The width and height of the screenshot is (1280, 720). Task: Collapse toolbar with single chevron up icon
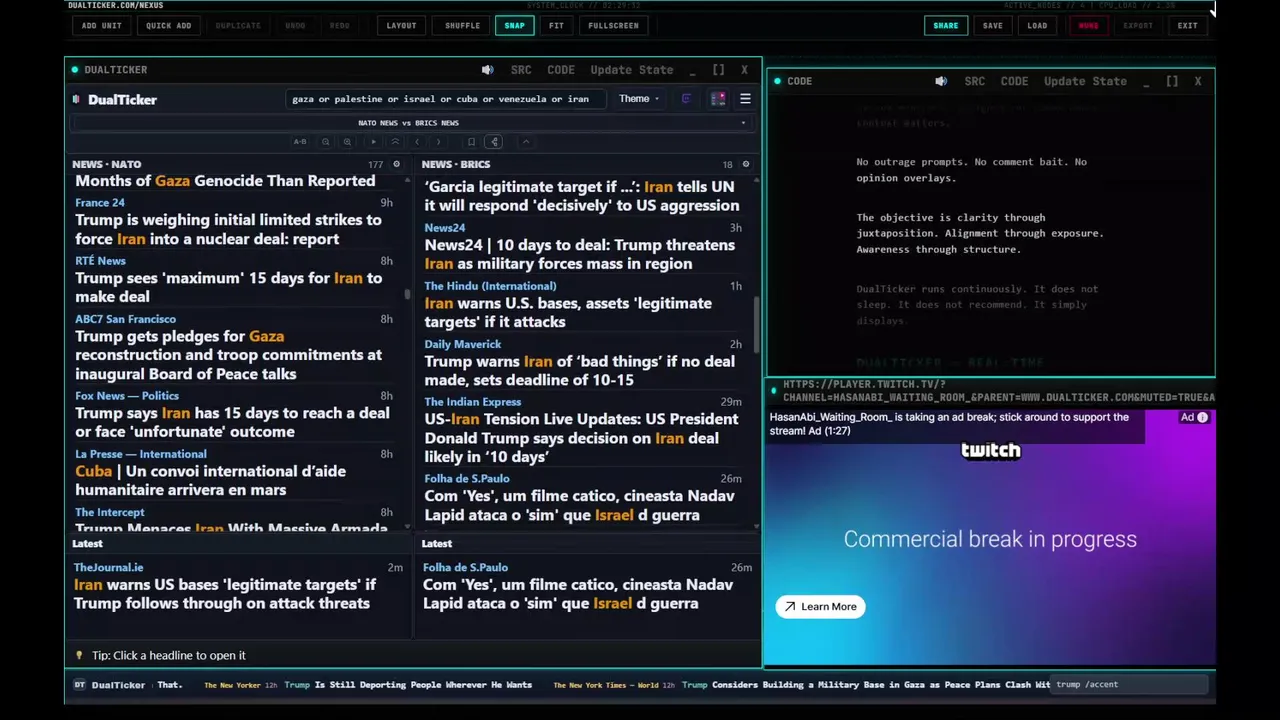coord(526,142)
